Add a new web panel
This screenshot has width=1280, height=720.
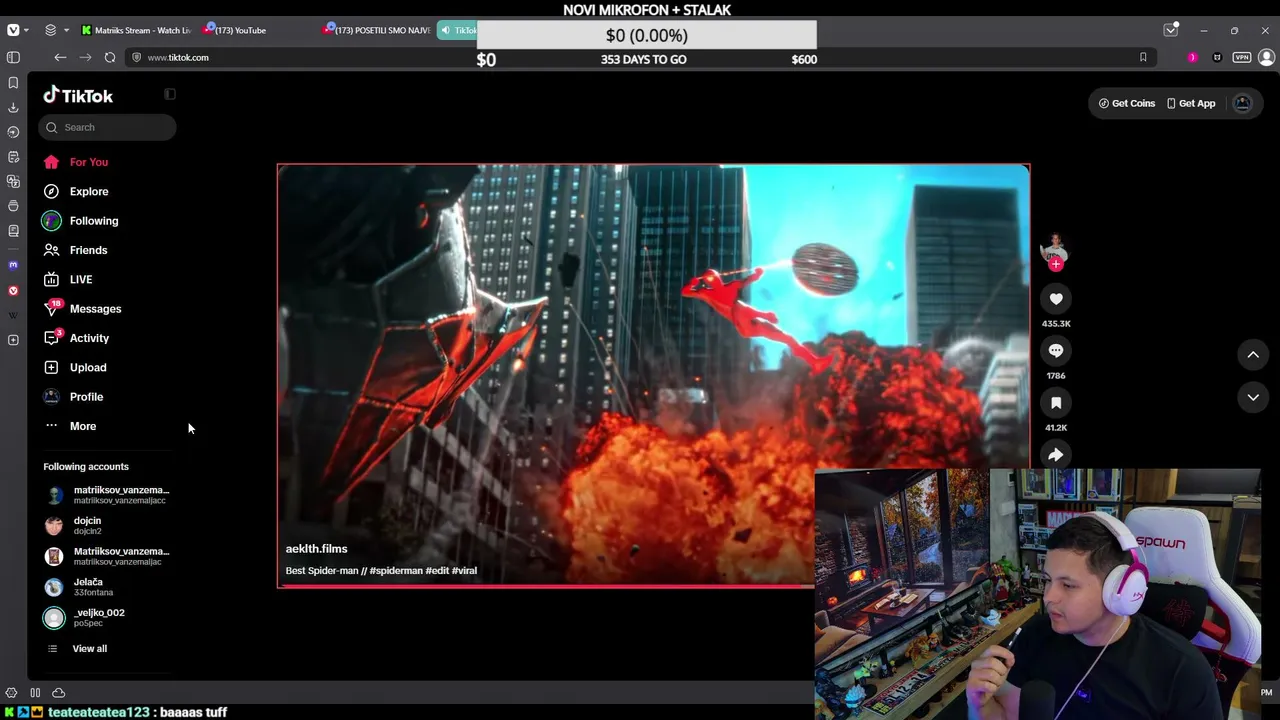point(13,340)
